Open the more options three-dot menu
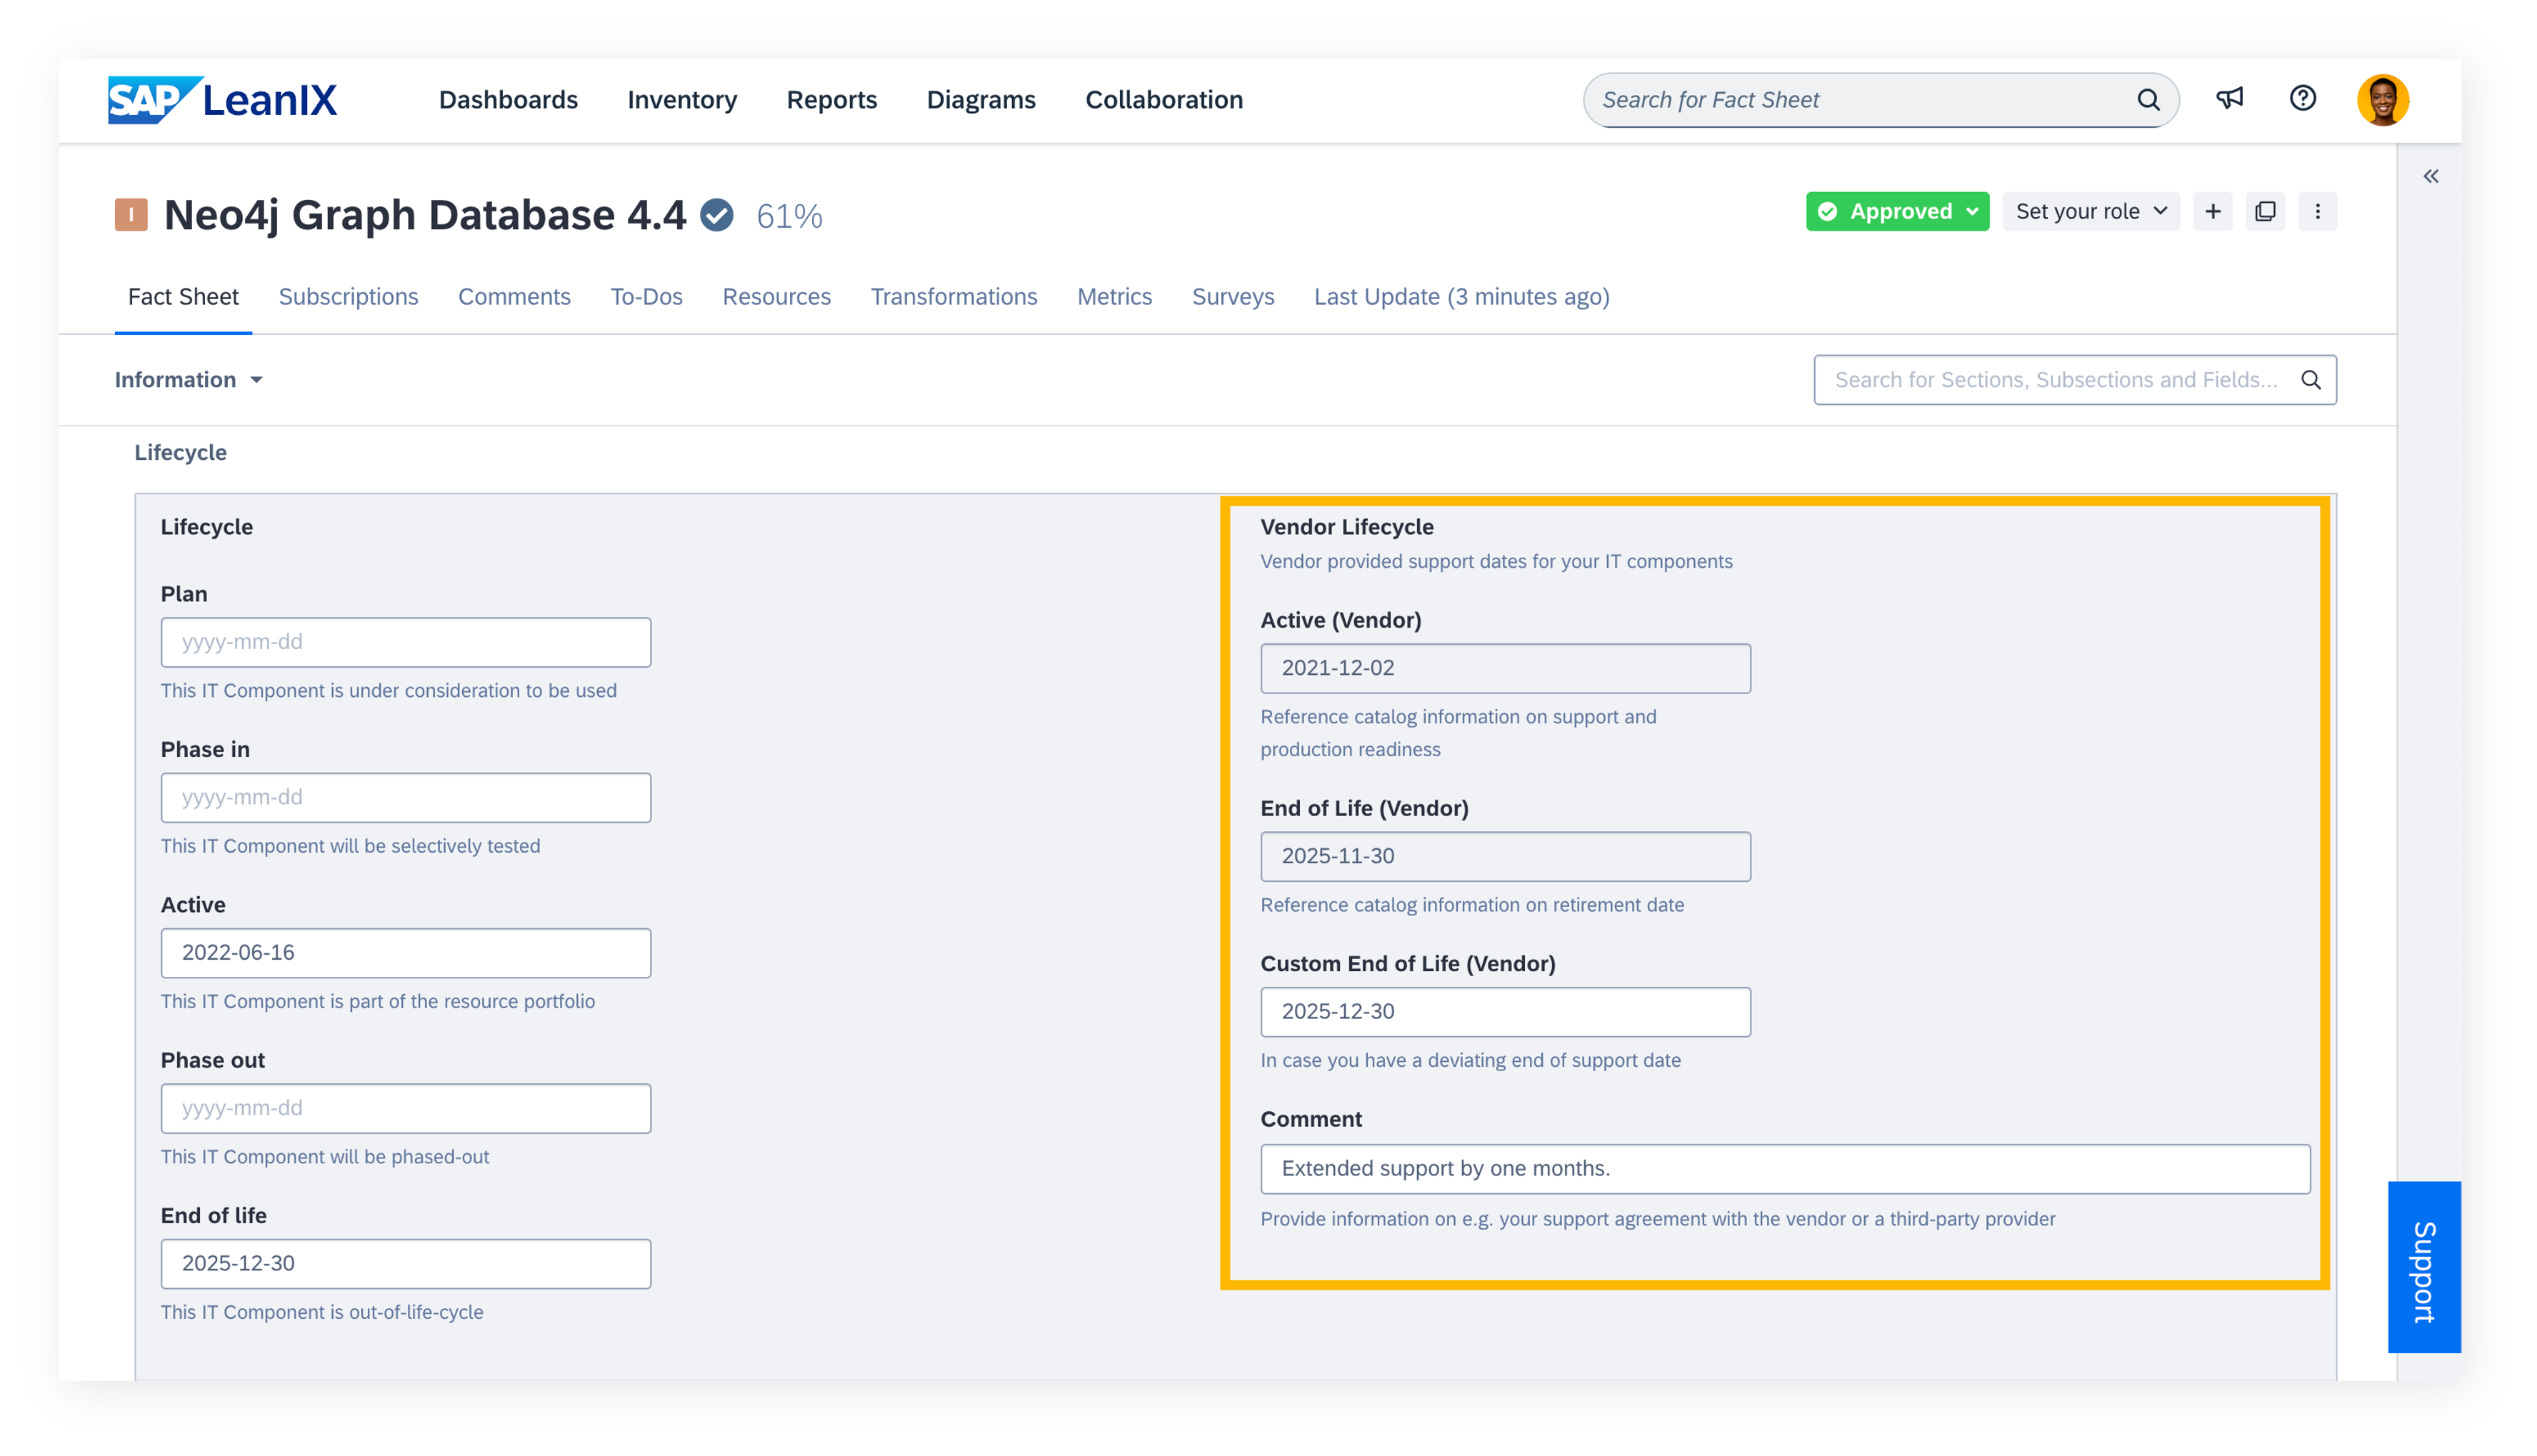The height and width of the screenshot is (1456, 2537). (x=2318, y=212)
